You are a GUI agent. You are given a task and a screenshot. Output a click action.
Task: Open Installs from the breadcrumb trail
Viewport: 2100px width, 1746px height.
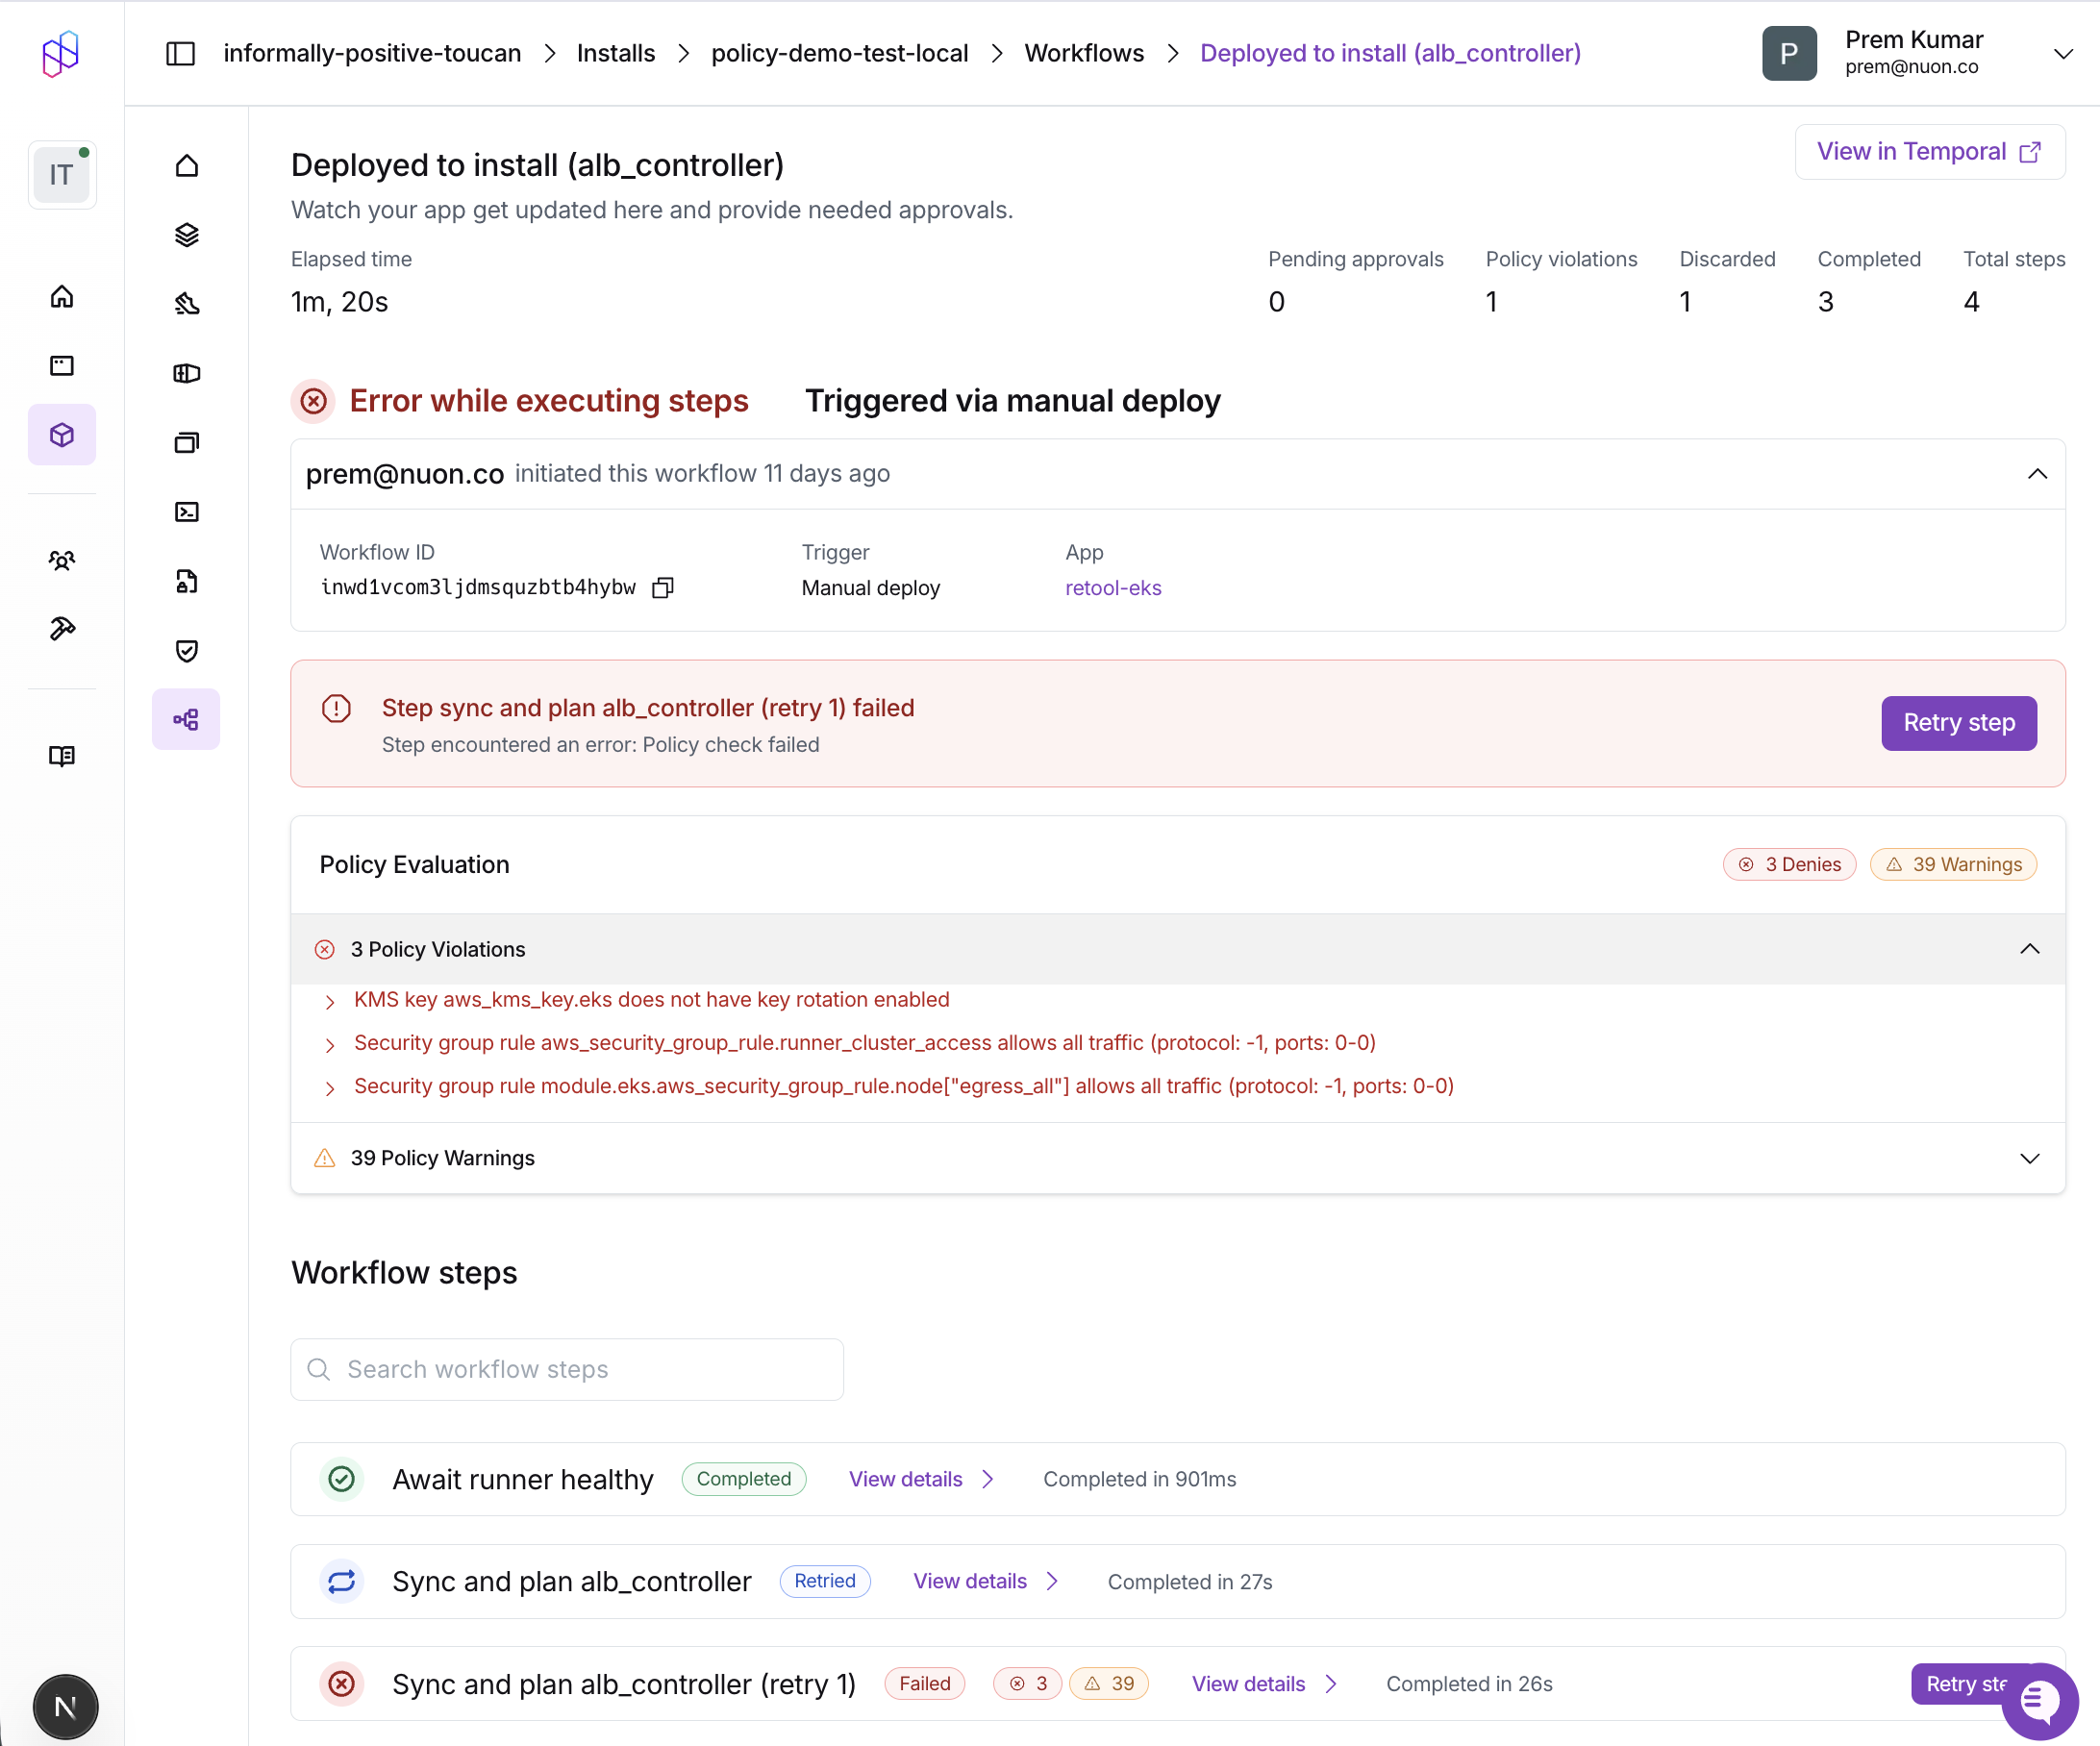click(x=615, y=53)
